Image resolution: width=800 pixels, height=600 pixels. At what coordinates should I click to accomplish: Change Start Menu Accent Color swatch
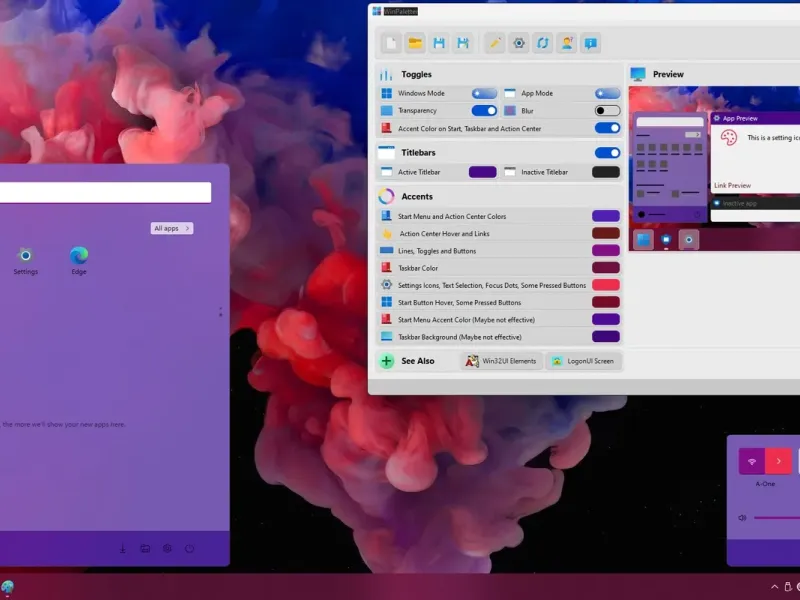(606, 319)
